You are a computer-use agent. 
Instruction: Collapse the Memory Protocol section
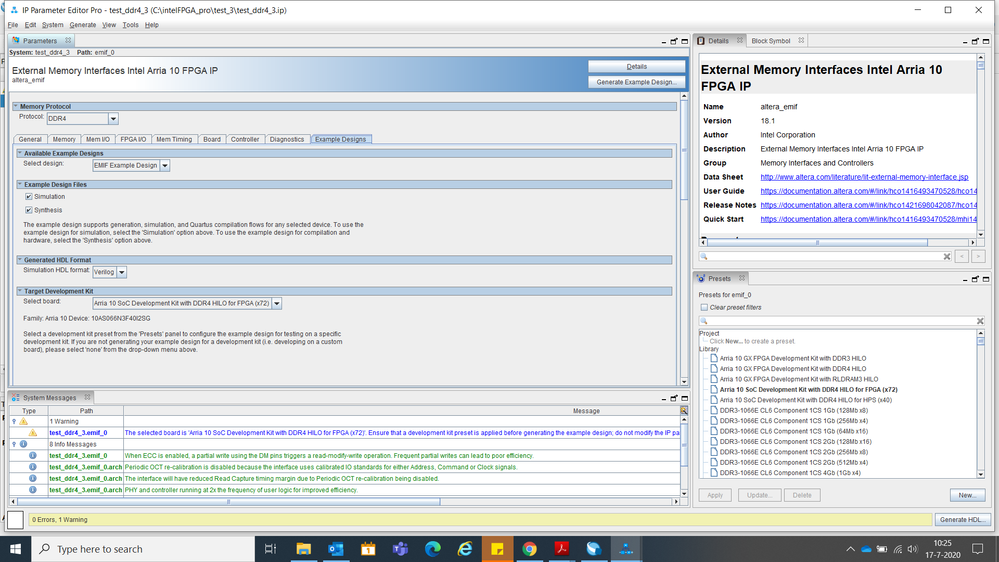[16, 106]
